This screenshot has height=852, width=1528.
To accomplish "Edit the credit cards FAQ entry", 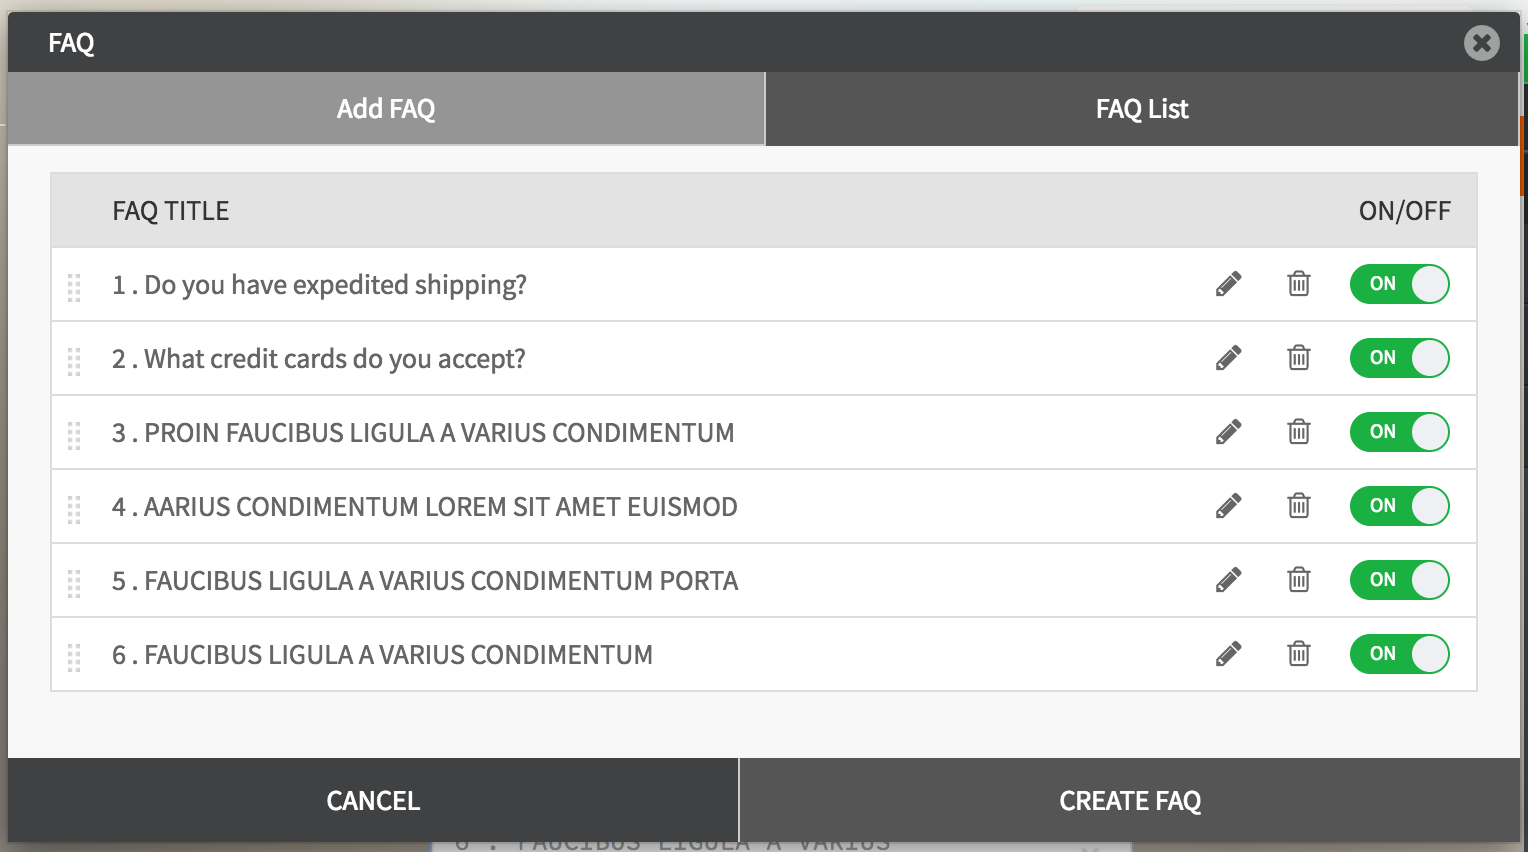I will [x=1229, y=358].
